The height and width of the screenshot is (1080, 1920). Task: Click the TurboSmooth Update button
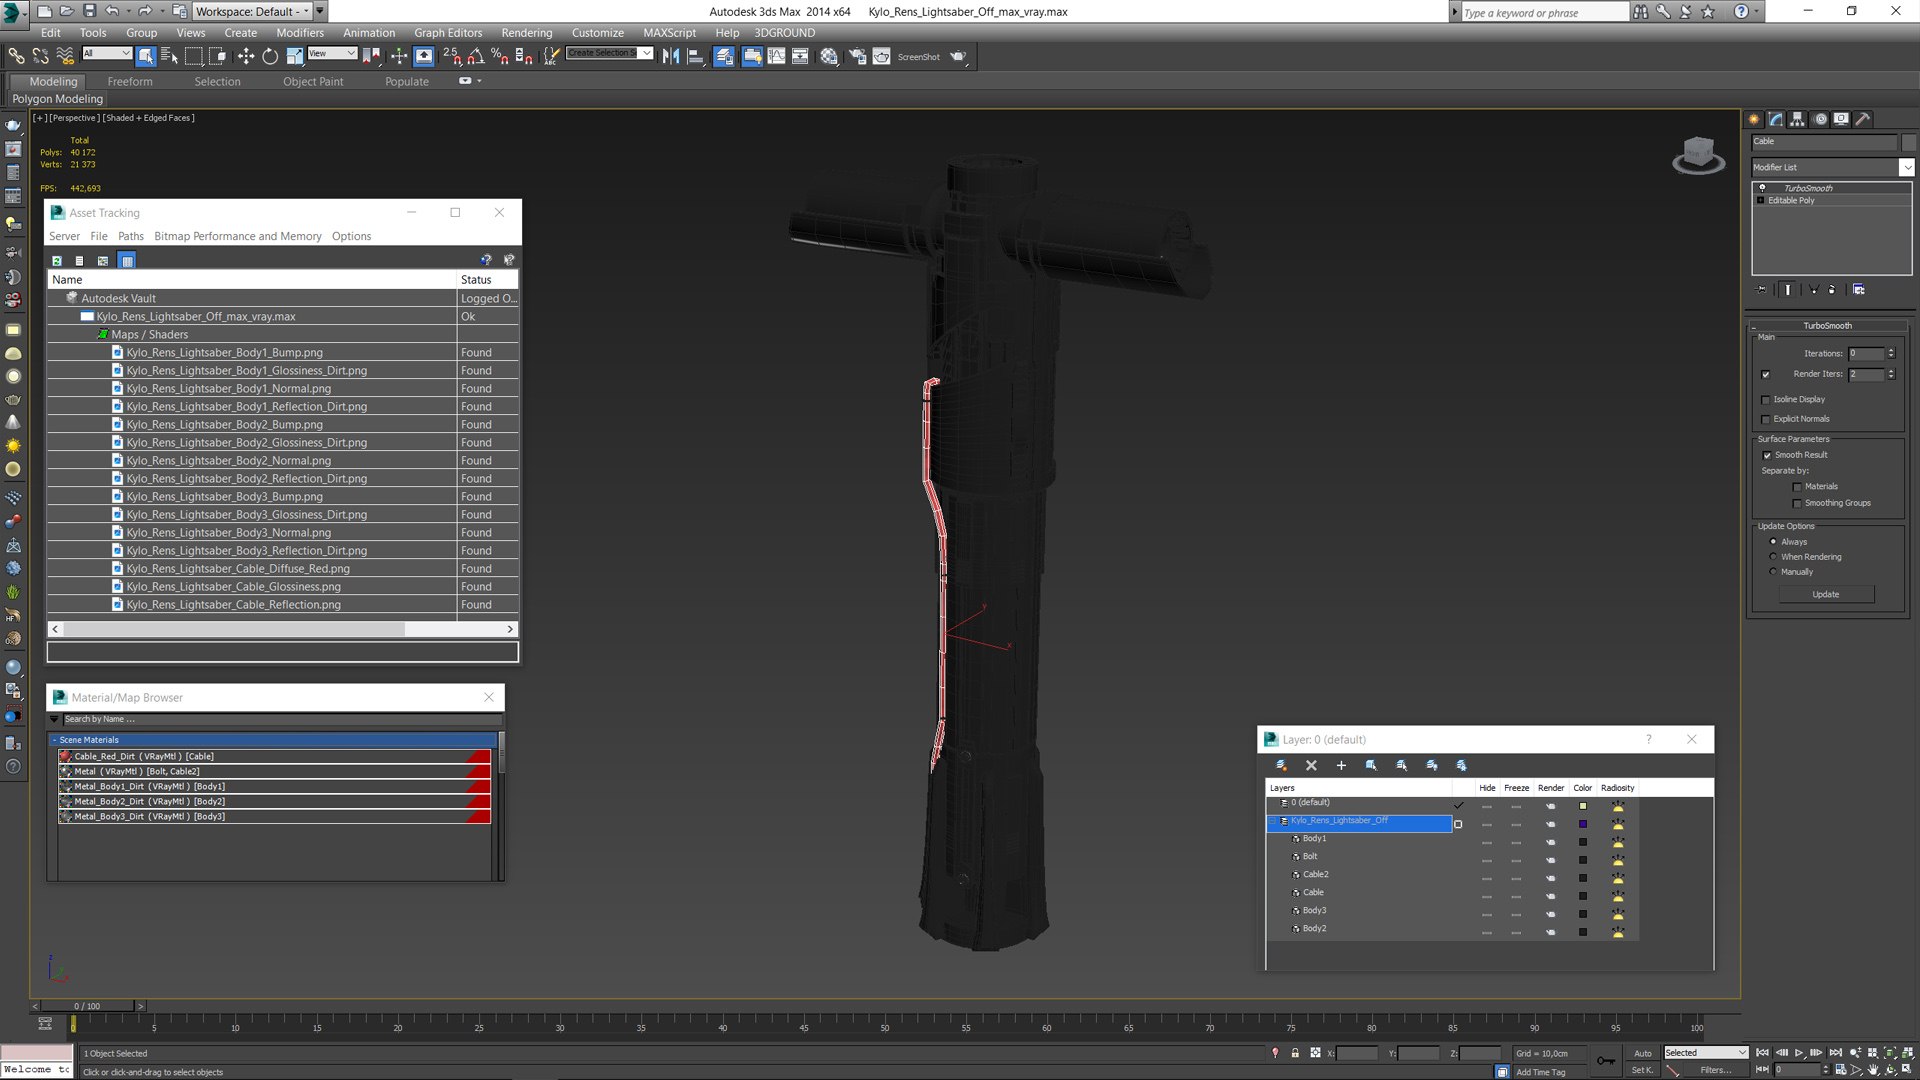click(1826, 594)
